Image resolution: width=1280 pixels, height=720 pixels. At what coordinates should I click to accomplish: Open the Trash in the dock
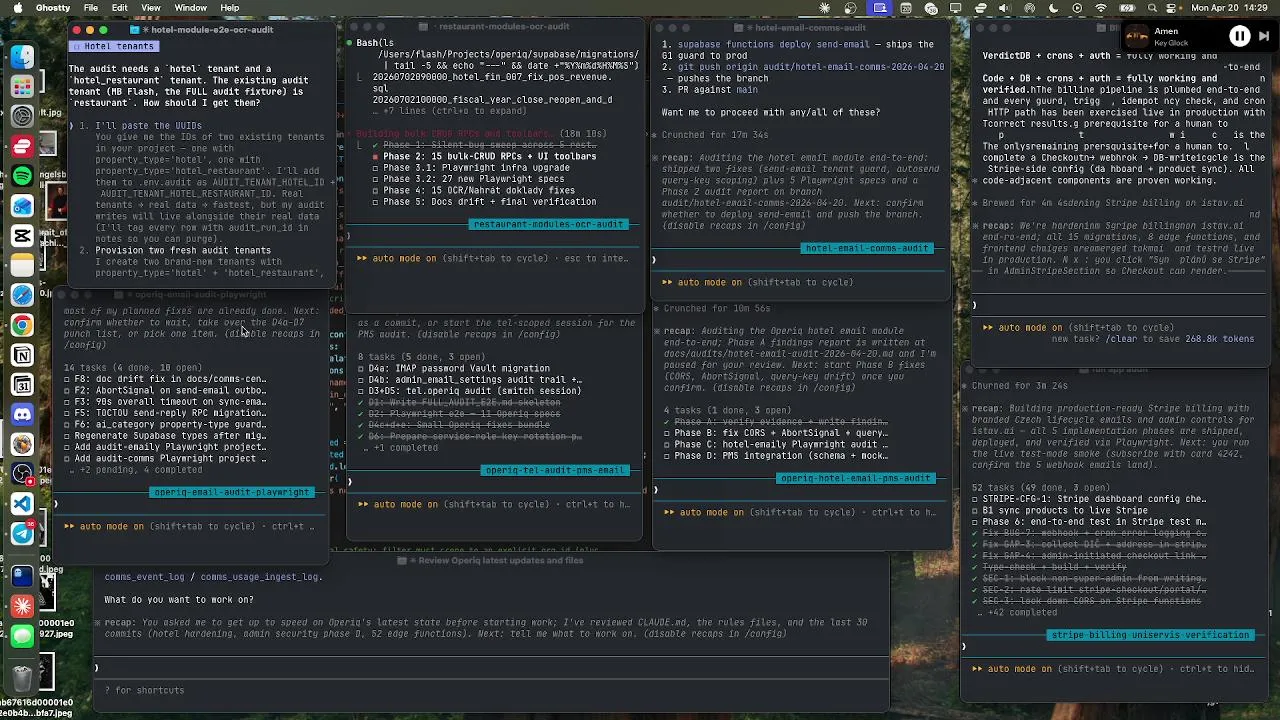(22, 679)
